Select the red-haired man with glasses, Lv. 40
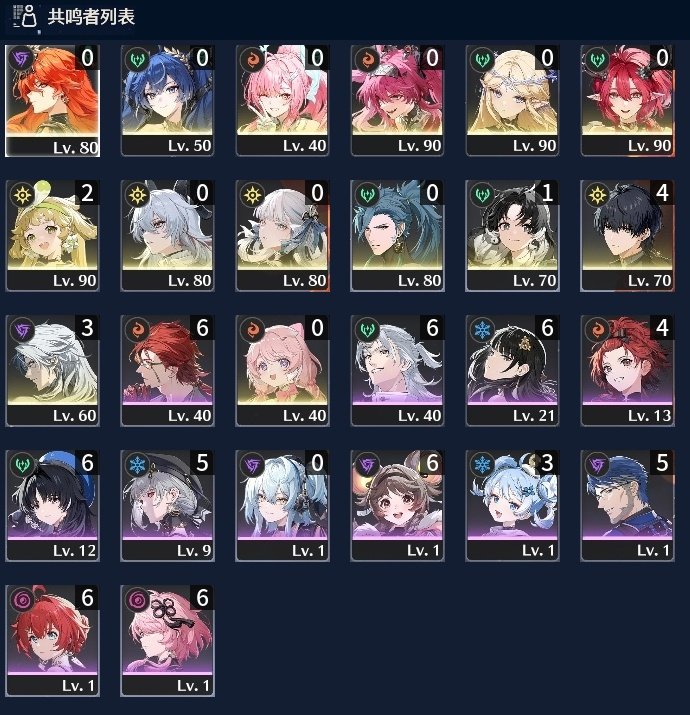The height and width of the screenshot is (715, 690). pos(167,371)
